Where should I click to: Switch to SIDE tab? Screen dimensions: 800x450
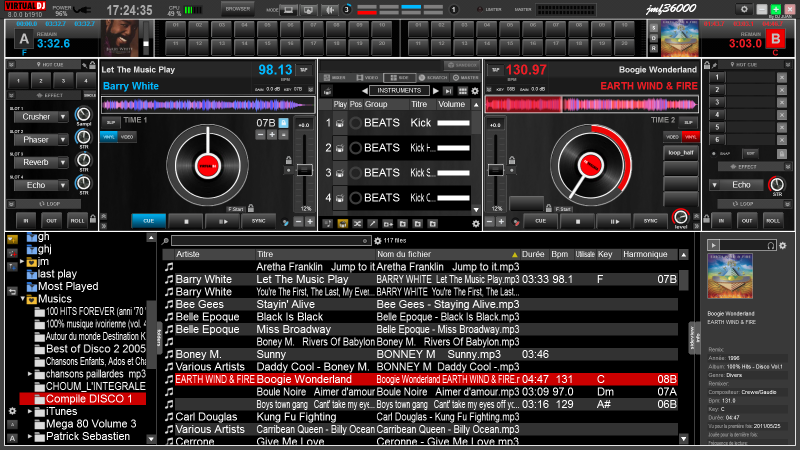coord(399,78)
